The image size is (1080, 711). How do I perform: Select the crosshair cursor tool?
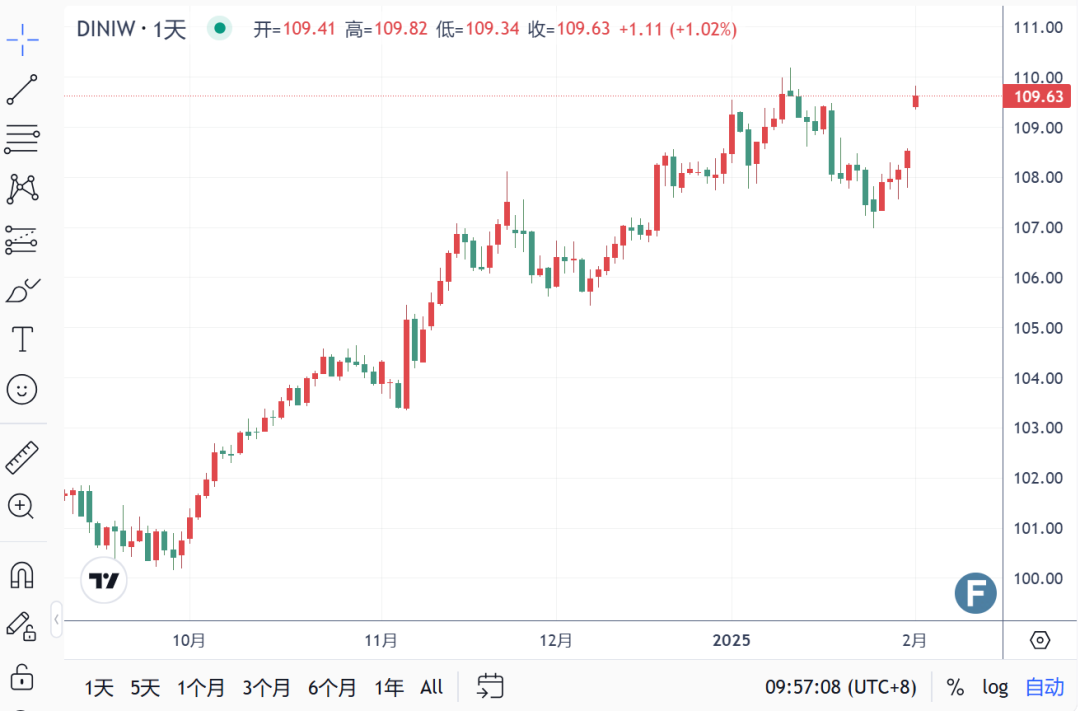22,40
